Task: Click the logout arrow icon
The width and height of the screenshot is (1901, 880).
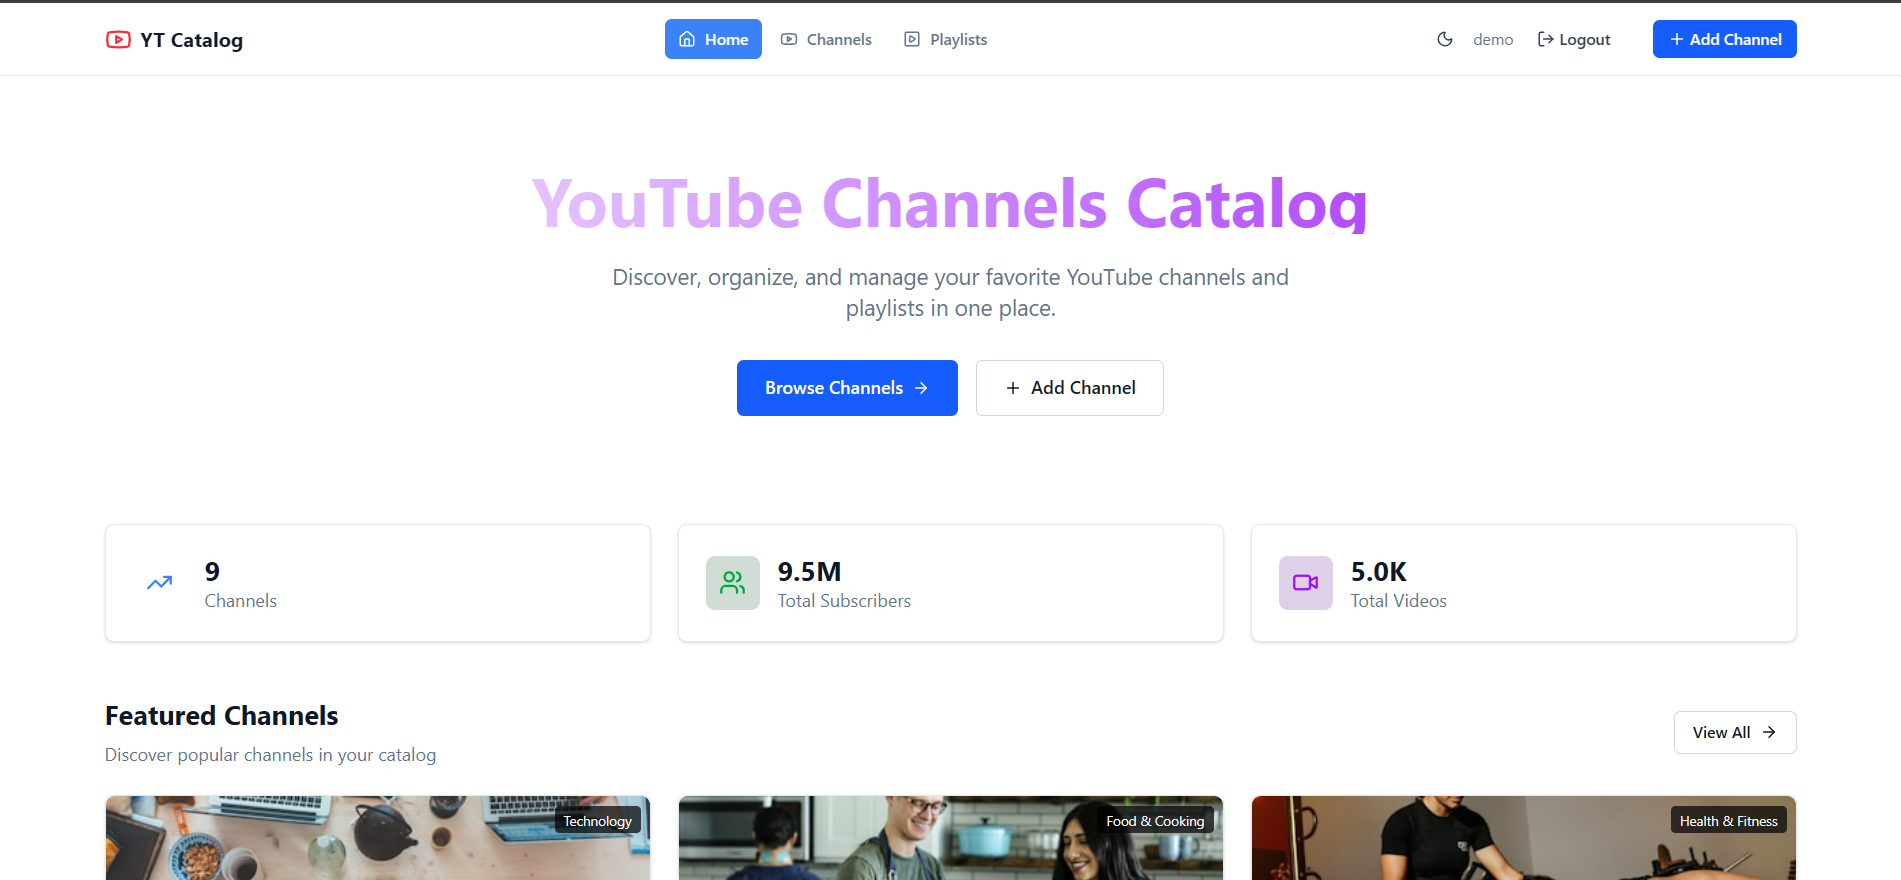Action: pyautogui.click(x=1545, y=40)
